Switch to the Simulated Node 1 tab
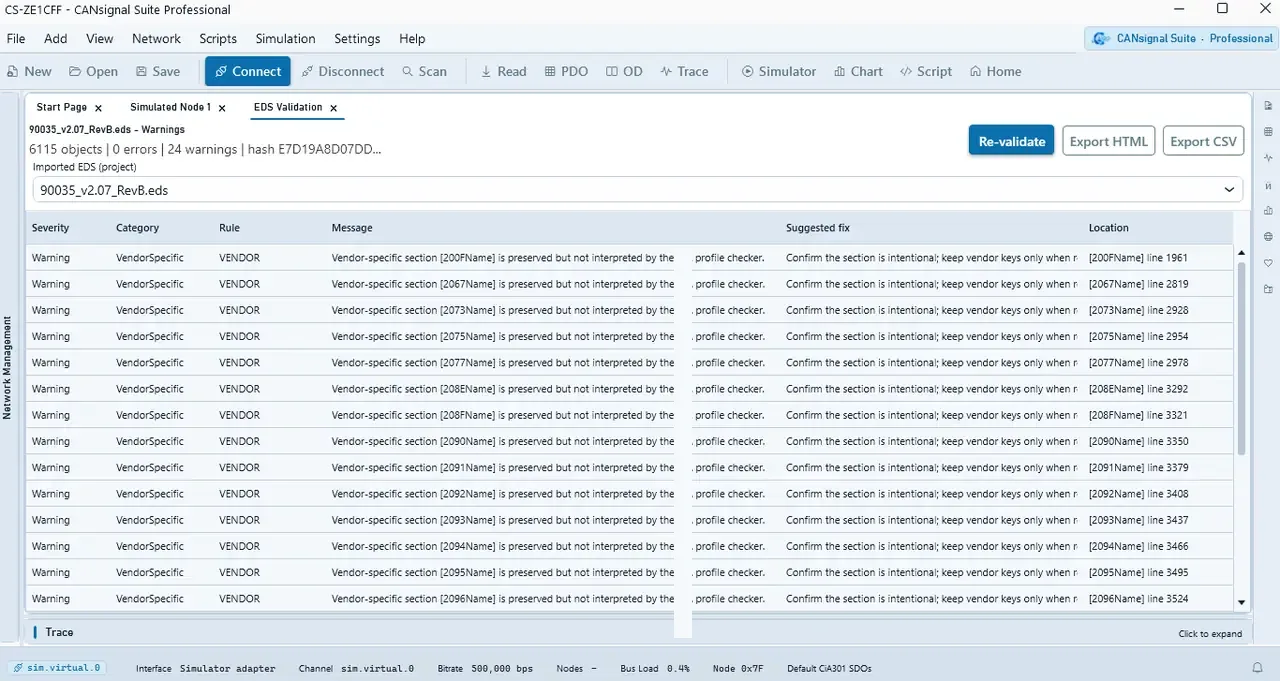Screen dimensions: 1280x681 pyautogui.click(x=170, y=107)
